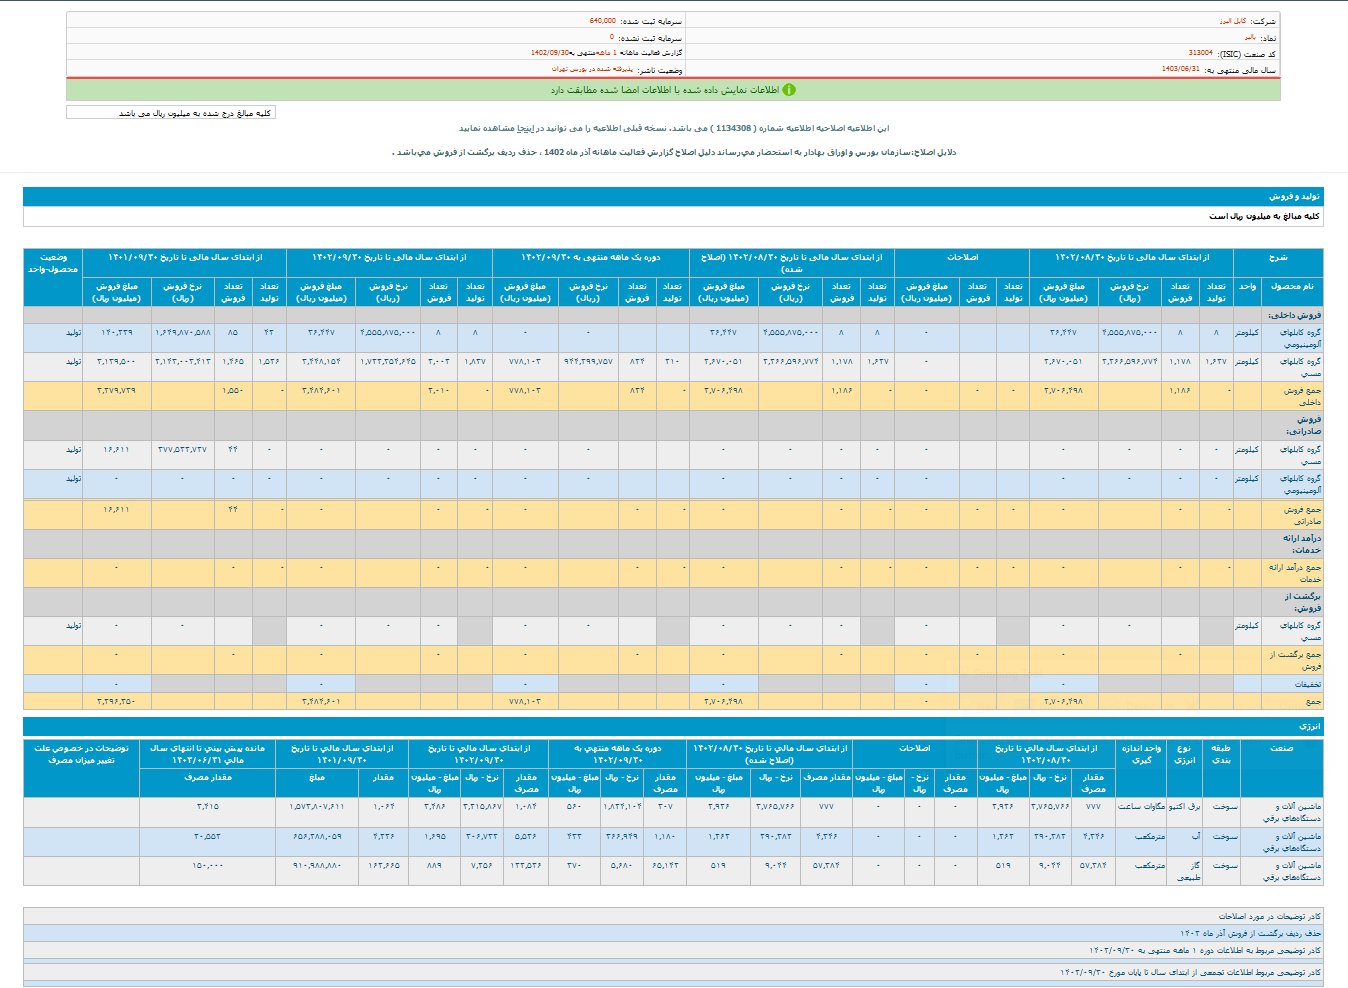Click the «وضعیت محصول-واحد» column header
Image resolution: width=1348 pixels, height=988 pixels.
pos(53,264)
